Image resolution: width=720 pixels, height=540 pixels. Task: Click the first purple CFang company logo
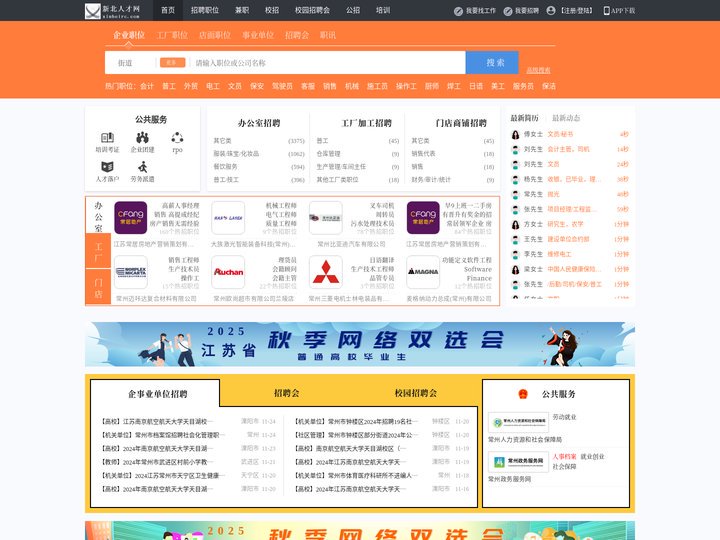(x=130, y=218)
